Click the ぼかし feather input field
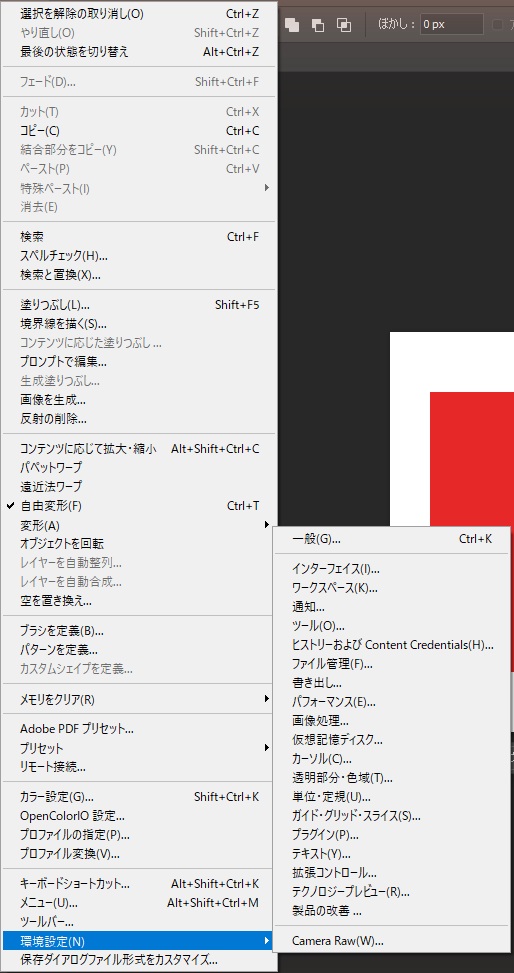The height and width of the screenshot is (973, 514). click(x=451, y=25)
